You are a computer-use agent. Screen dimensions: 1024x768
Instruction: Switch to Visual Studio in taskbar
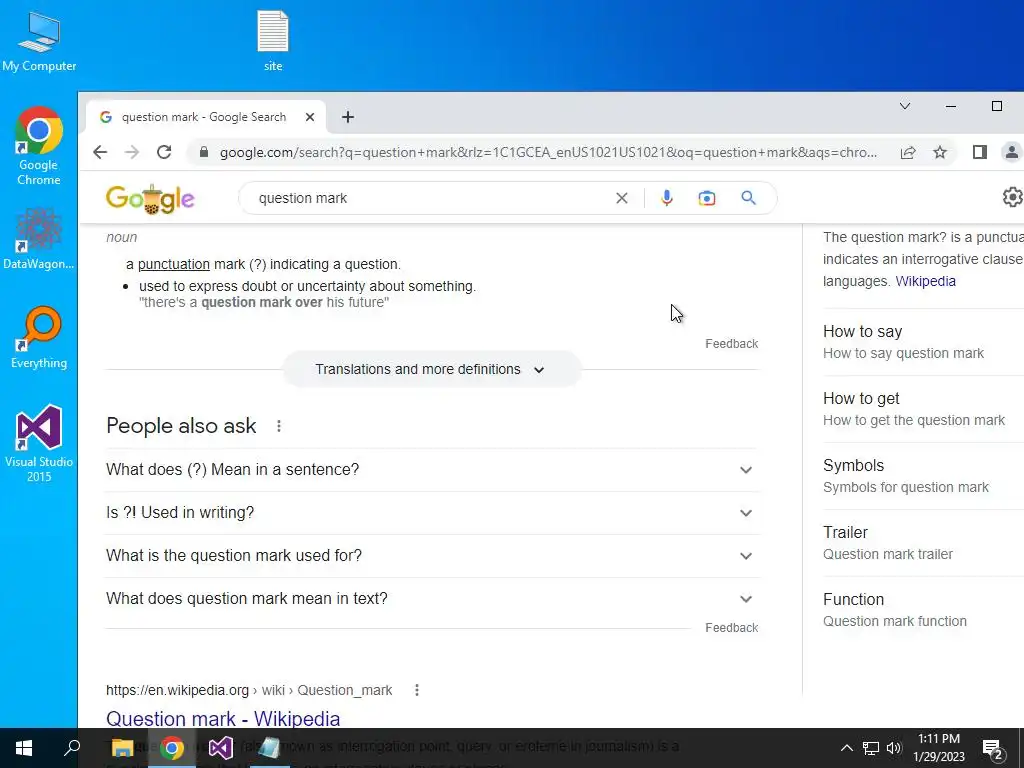click(x=221, y=748)
